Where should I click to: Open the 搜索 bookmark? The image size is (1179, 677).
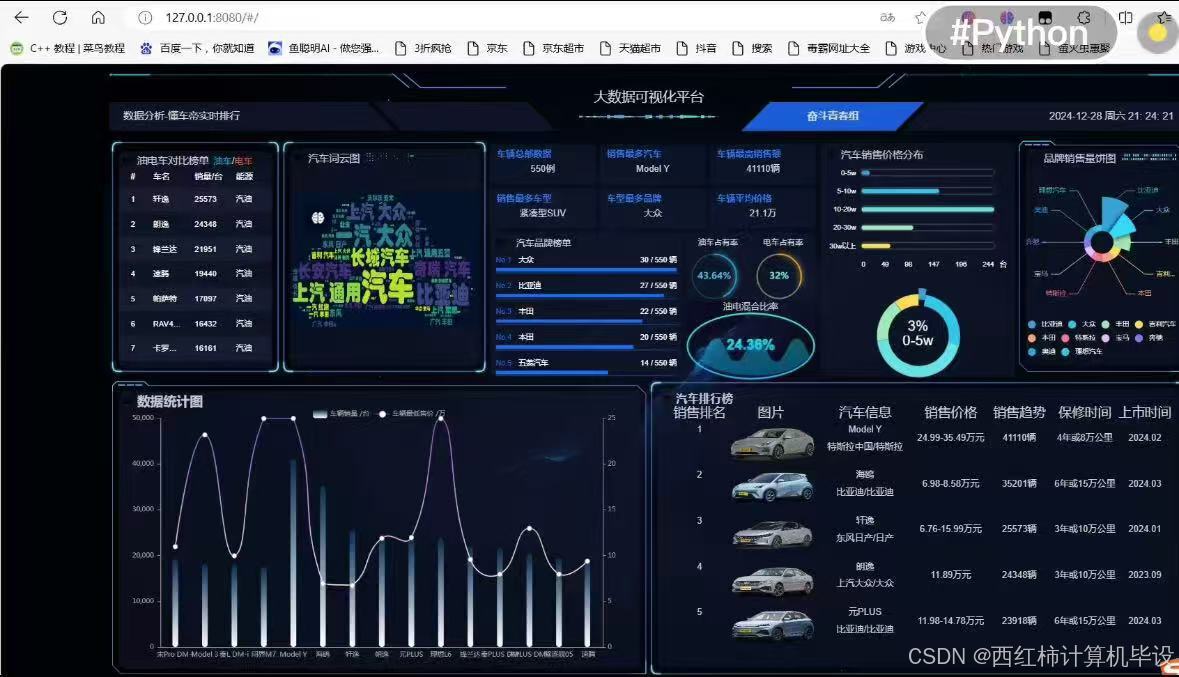point(752,48)
